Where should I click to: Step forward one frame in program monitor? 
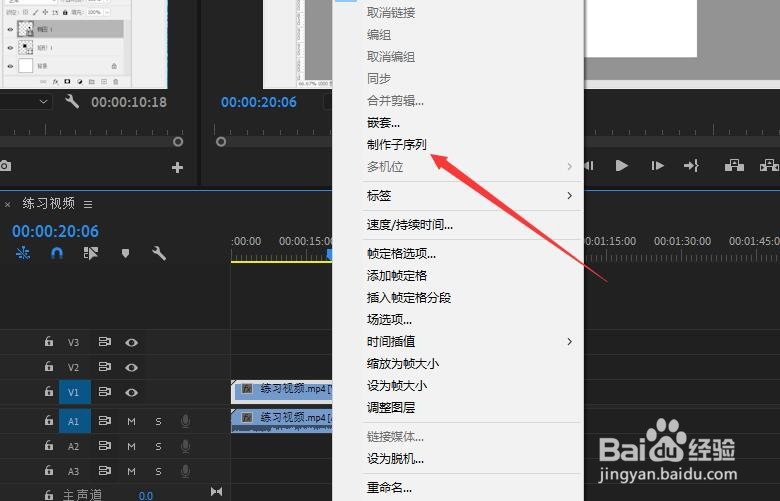coord(657,166)
